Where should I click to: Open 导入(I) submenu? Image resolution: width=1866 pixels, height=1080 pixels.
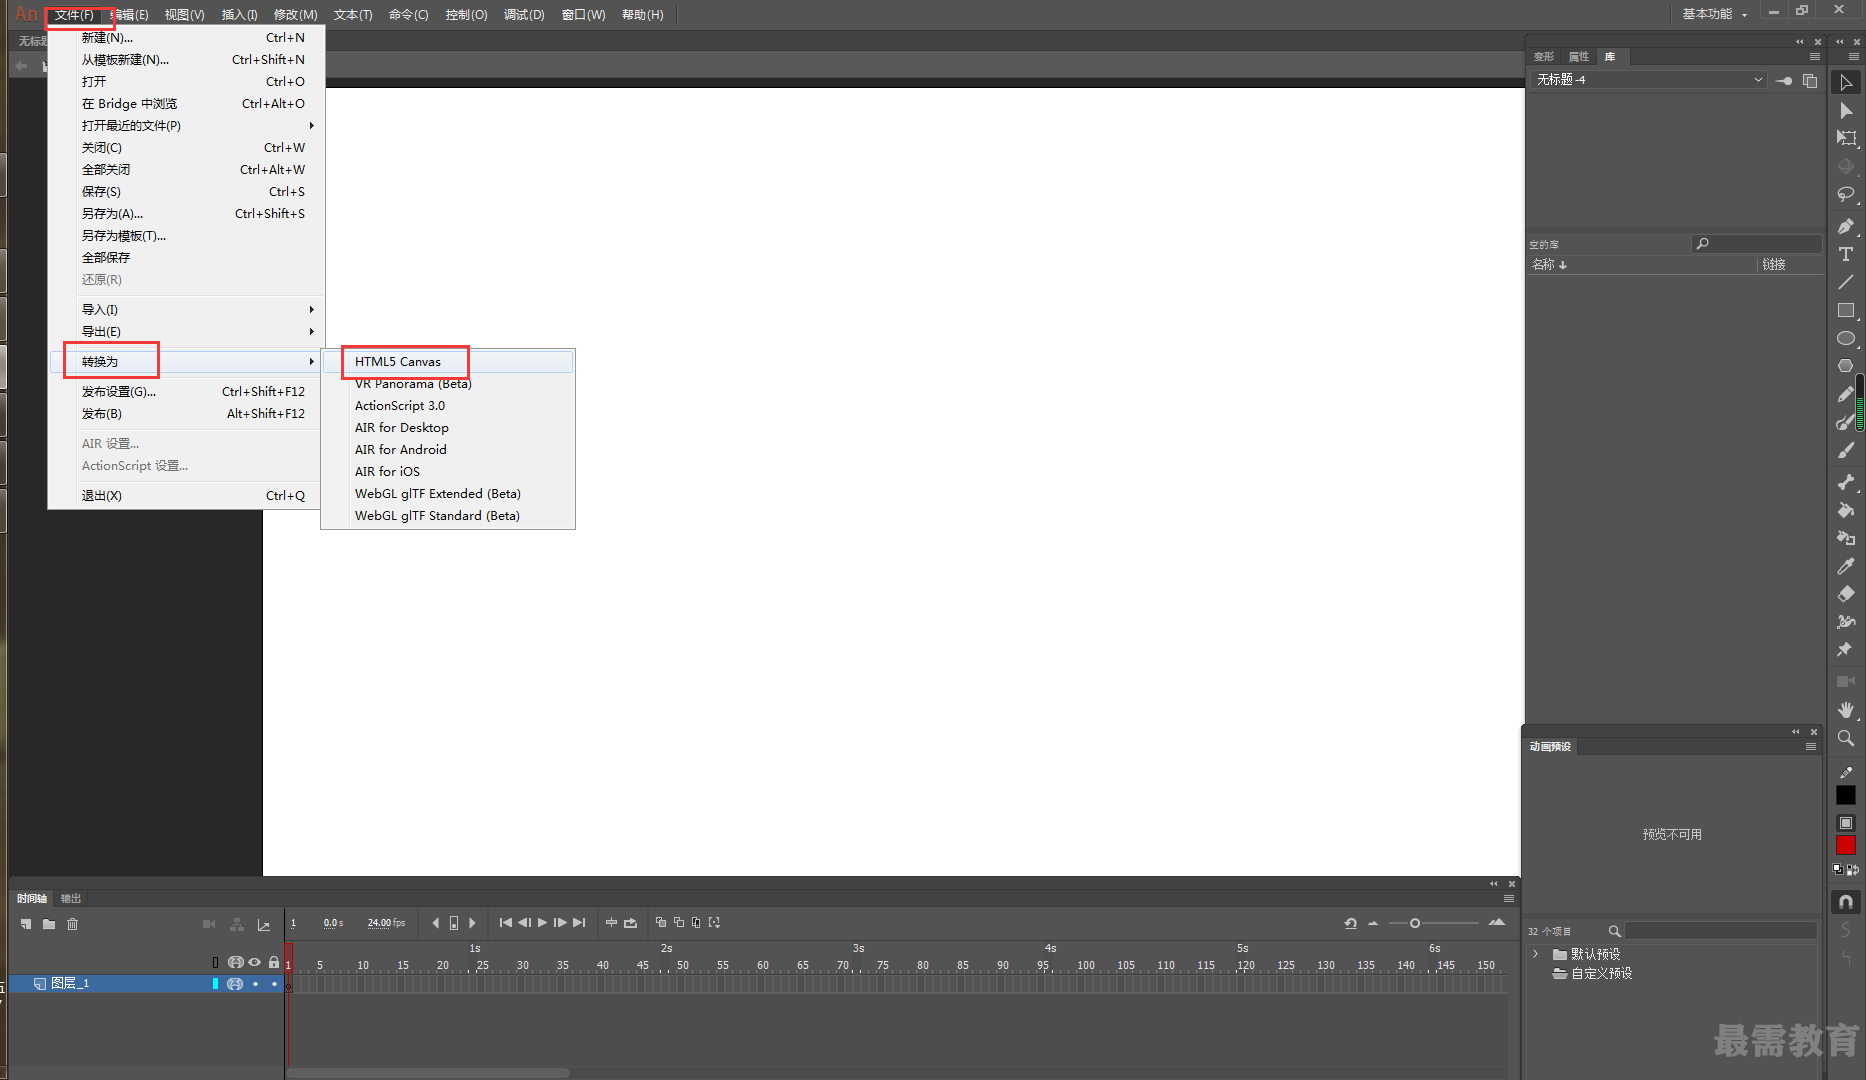tap(188, 309)
